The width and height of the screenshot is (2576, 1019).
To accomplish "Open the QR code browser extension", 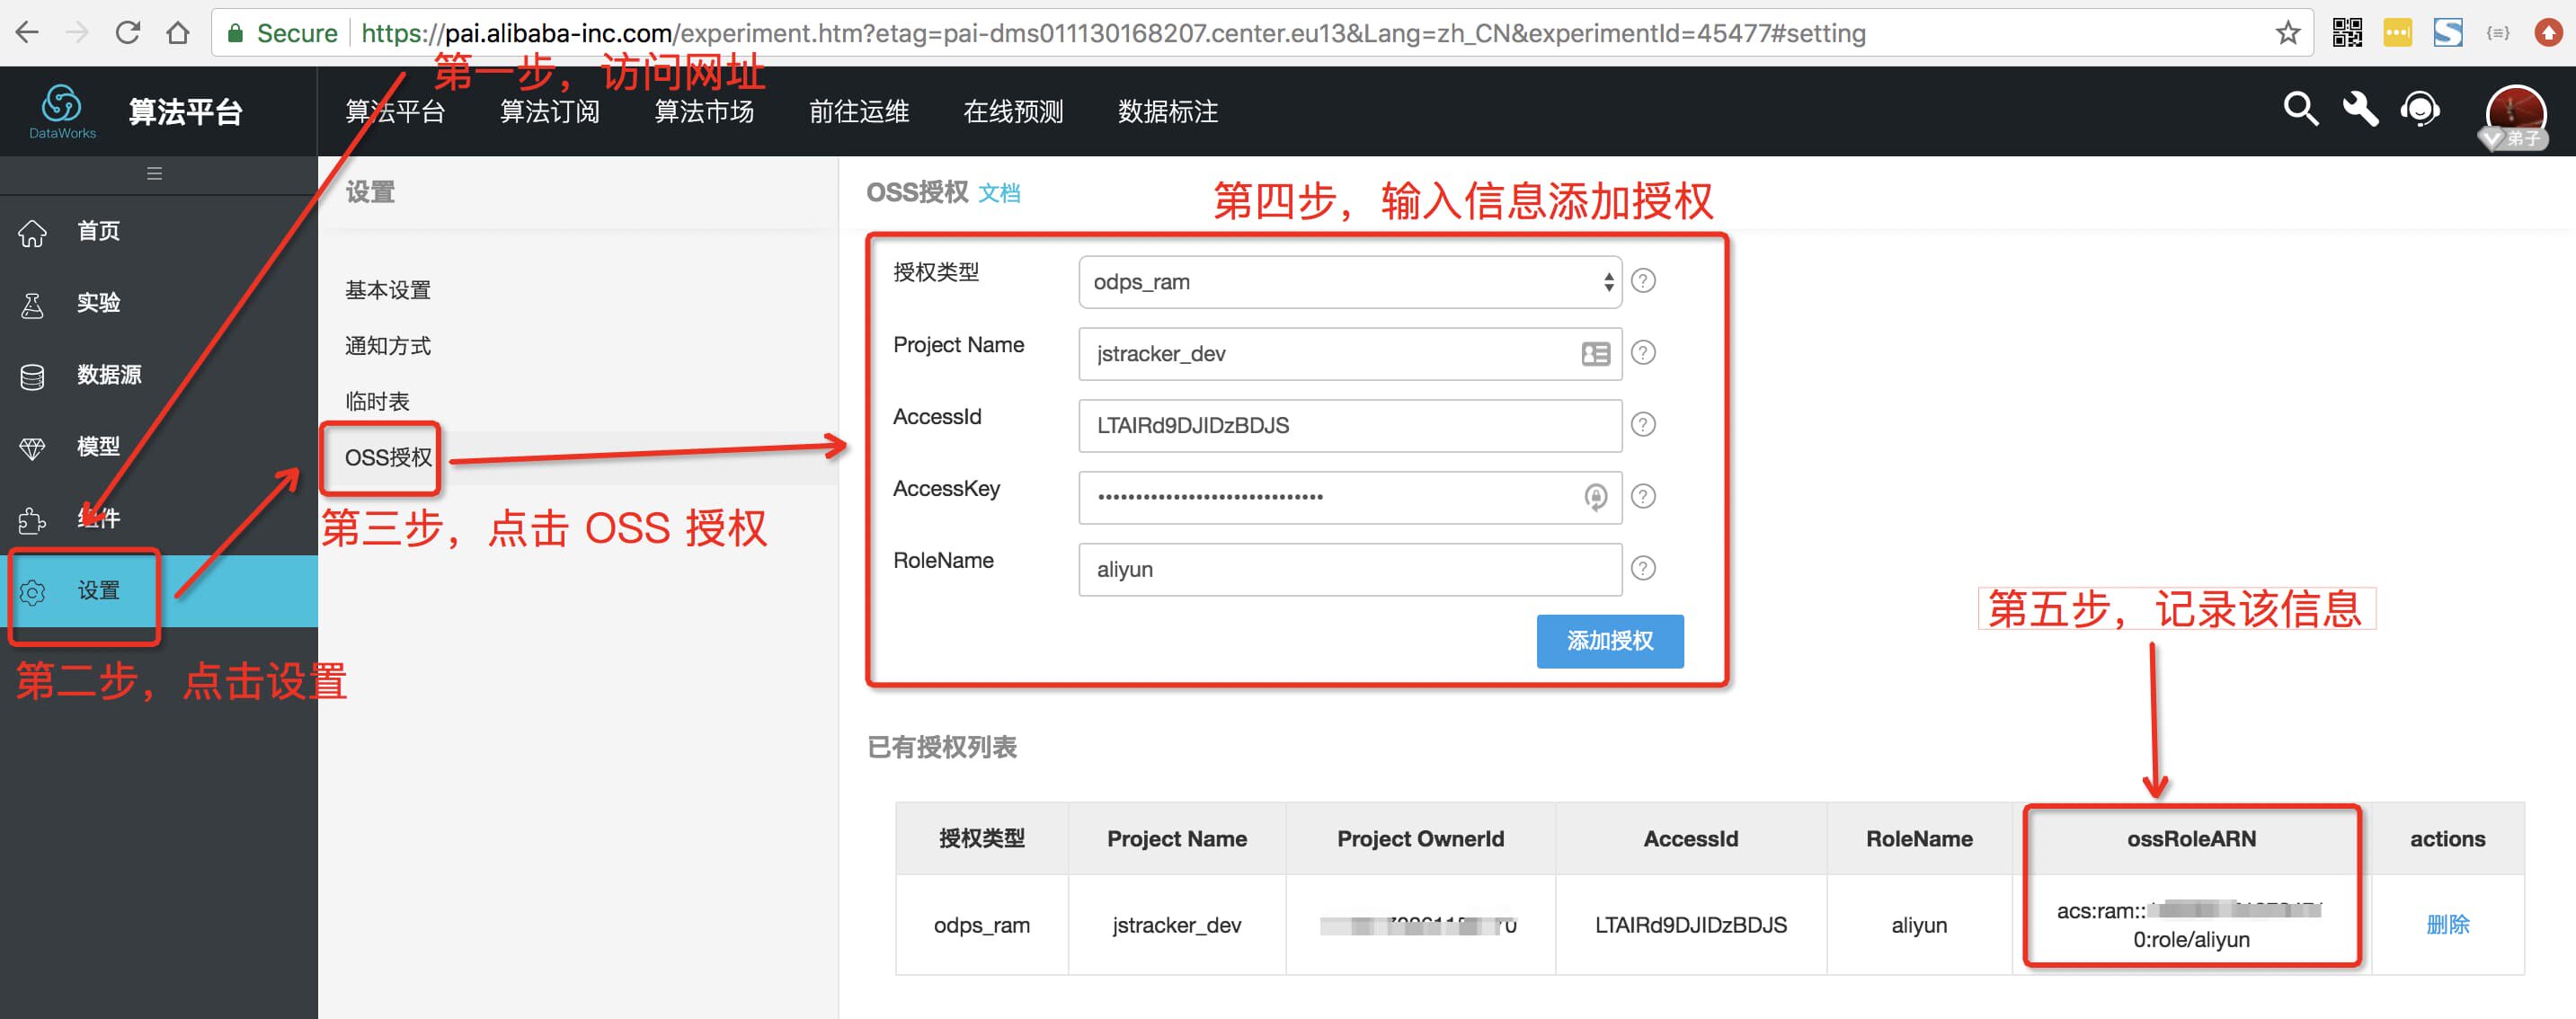I will tap(2347, 33).
